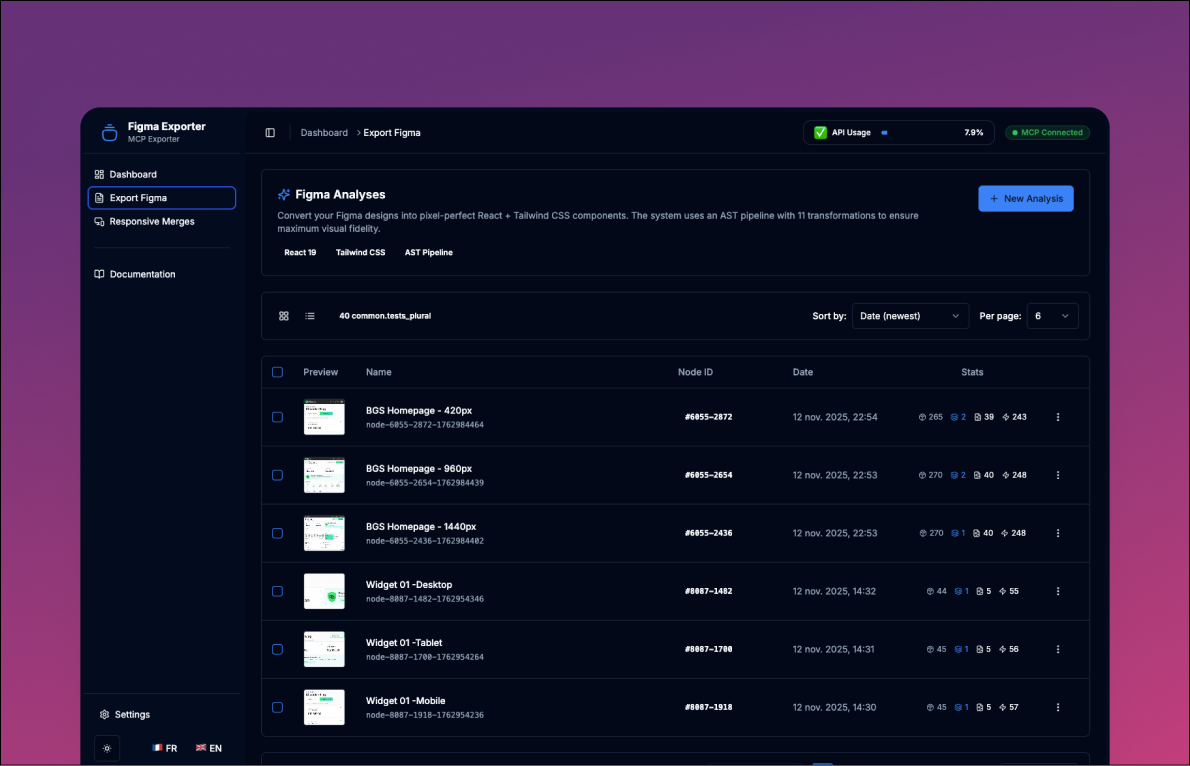Toggle the light/dark theme sun icon
The height and width of the screenshot is (766, 1190).
[x=107, y=748]
